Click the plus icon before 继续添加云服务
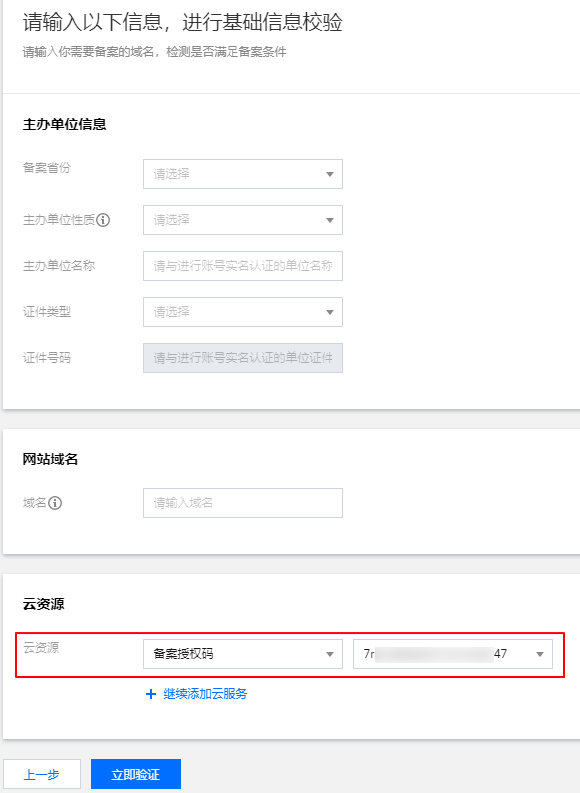The image size is (580, 793). point(151,694)
